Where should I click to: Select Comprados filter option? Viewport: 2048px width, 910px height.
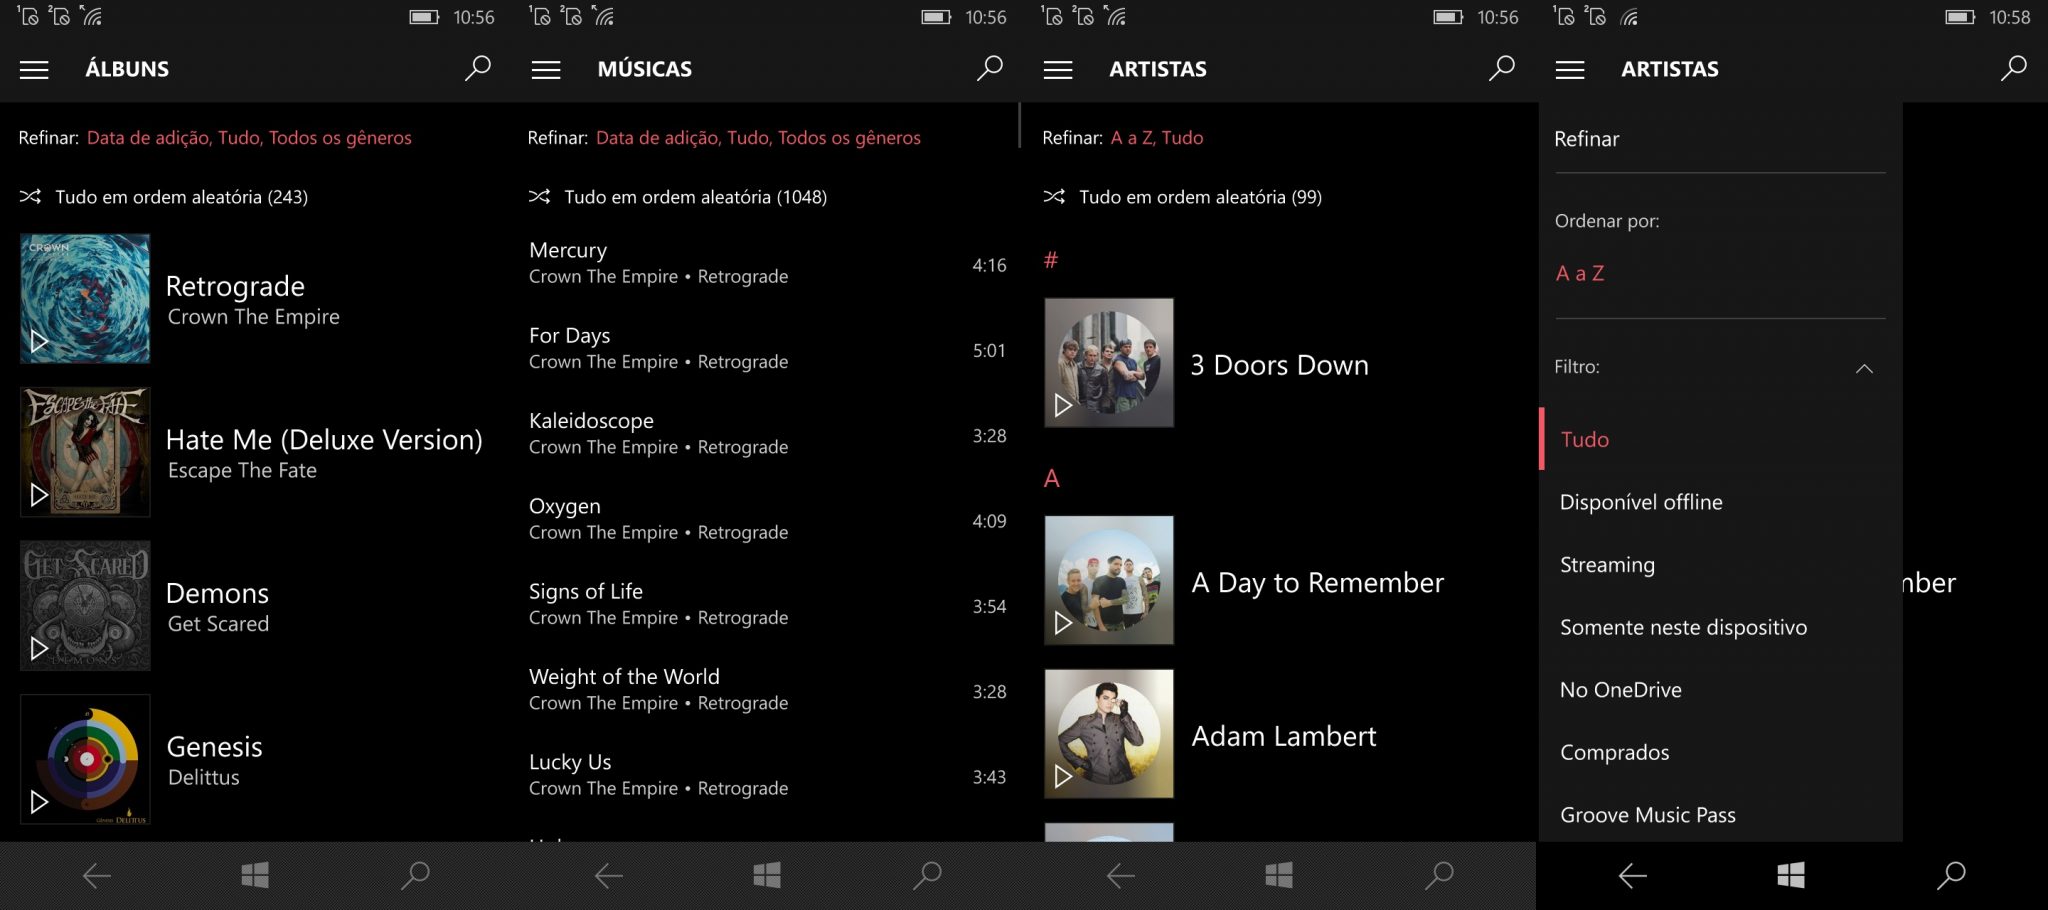pyautogui.click(x=1614, y=752)
